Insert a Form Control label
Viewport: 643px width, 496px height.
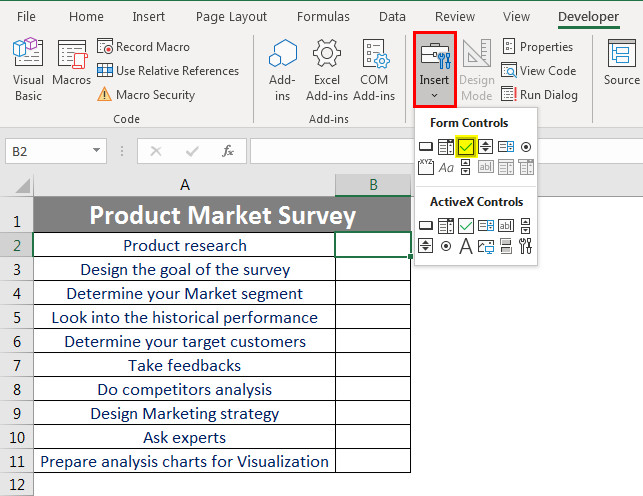tap(446, 167)
